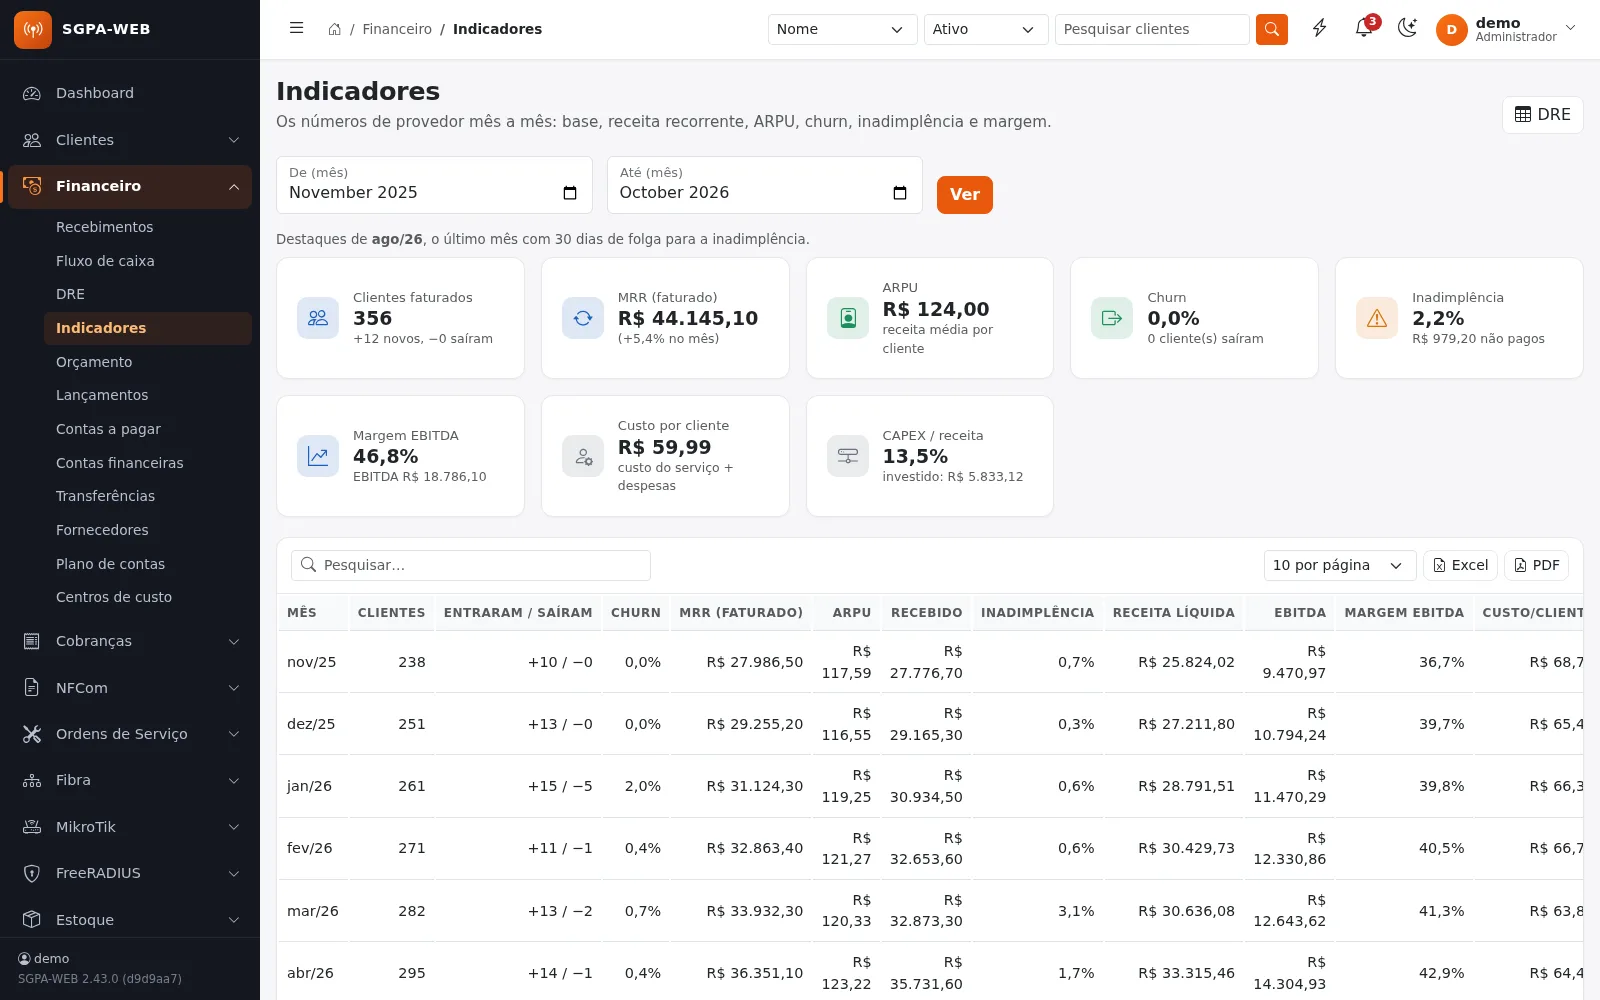Image resolution: width=1600 pixels, height=1000 pixels.
Task: Click the CAPEX / receita icon
Action: coord(848,456)
